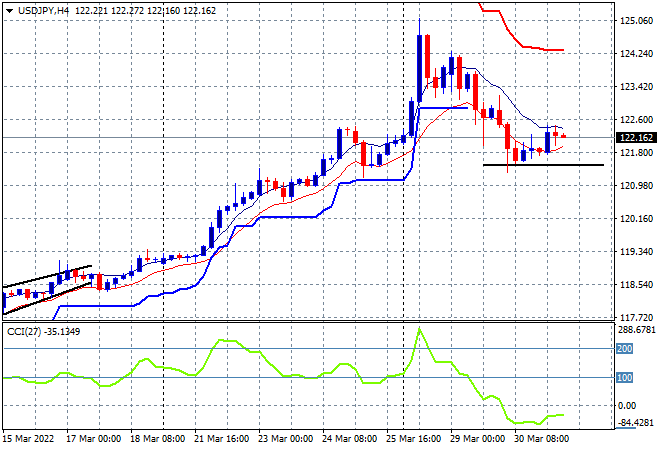Image resolution: width=660 pixels, height=450 pixels.
Task: Click the 123.420 price axis label
Action: (x=636, y=87)
